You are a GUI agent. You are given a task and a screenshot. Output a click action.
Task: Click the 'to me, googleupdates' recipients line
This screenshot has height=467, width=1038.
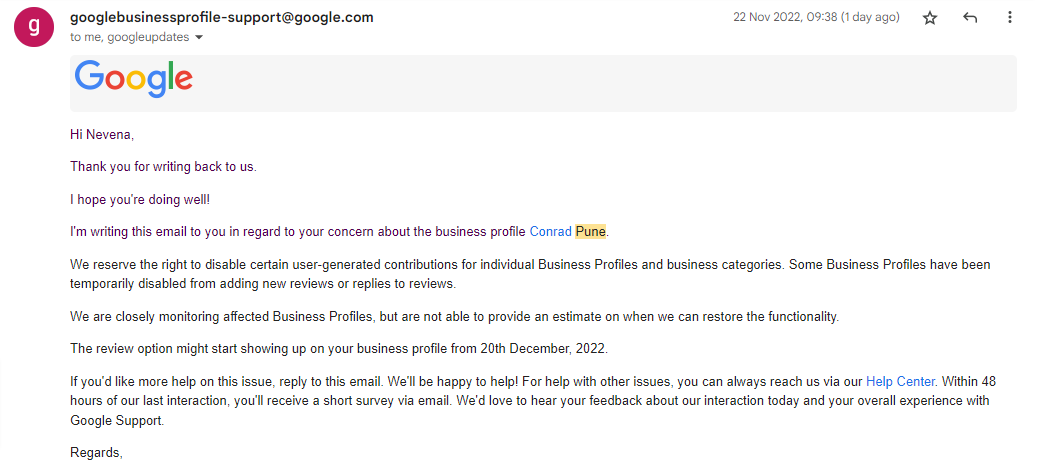(130, 38)
